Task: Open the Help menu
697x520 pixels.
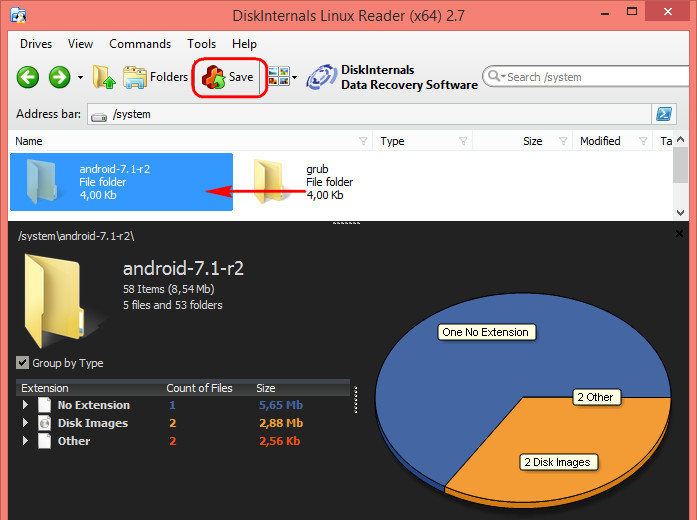Action: click(244, 44)
